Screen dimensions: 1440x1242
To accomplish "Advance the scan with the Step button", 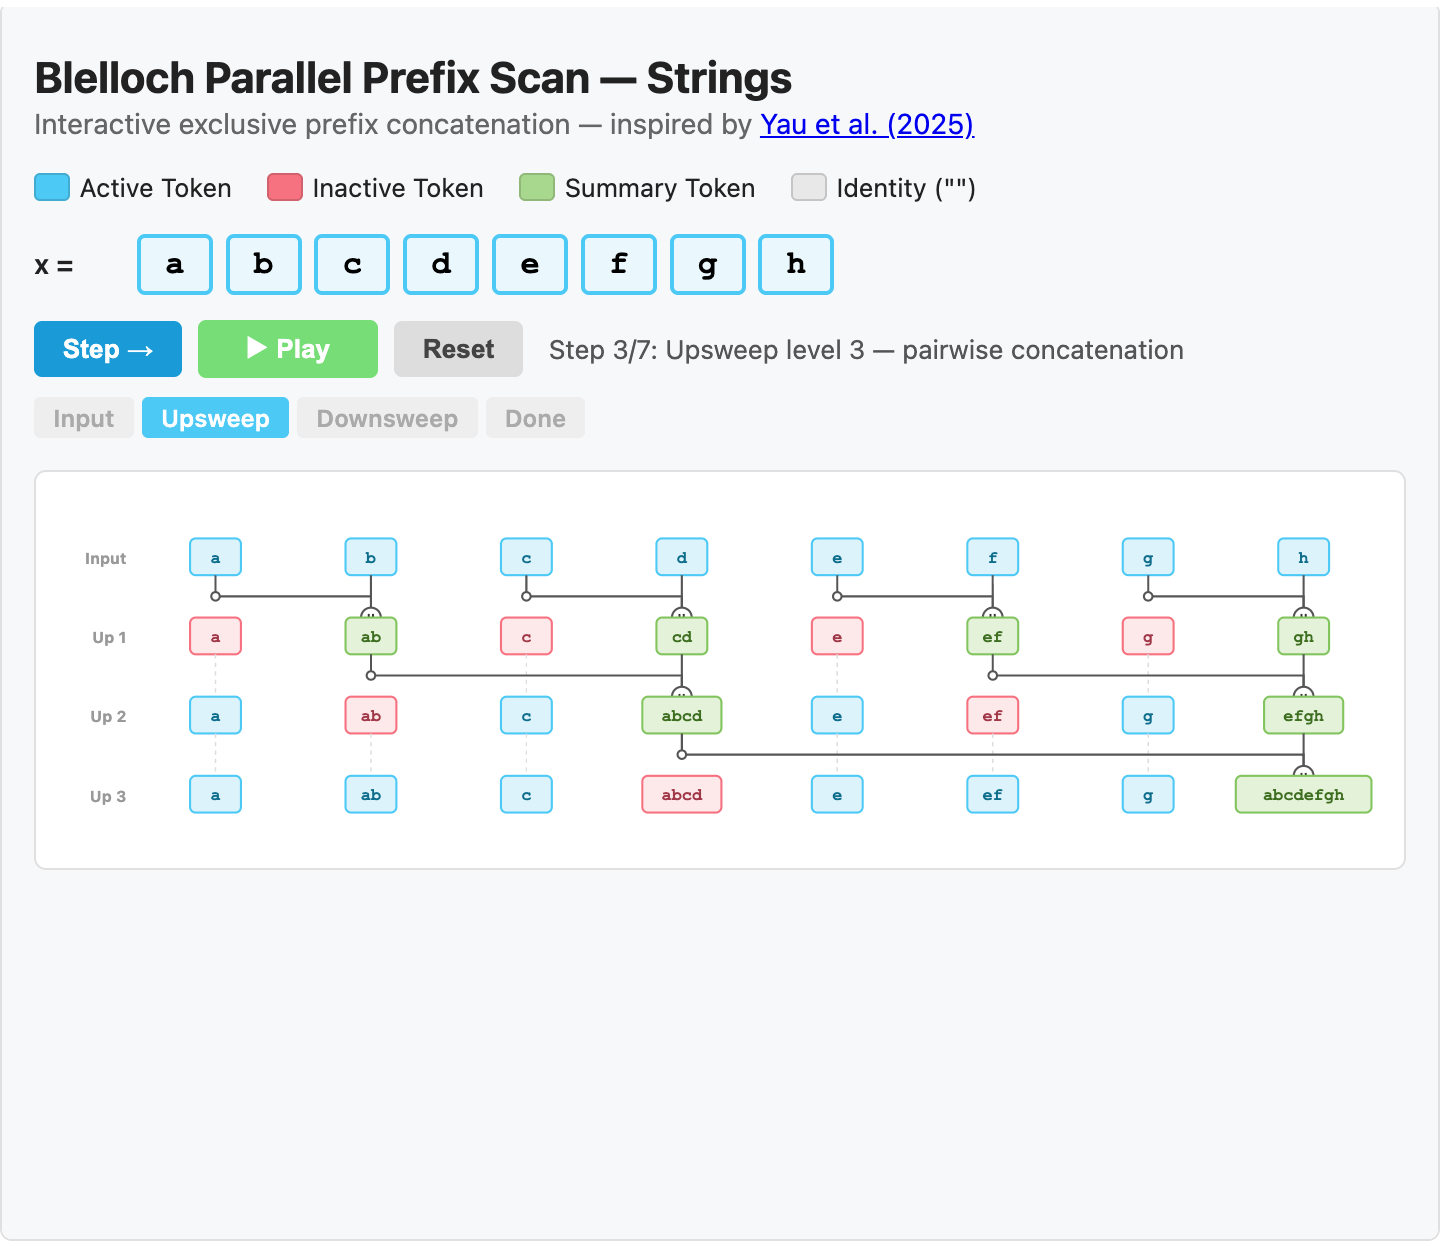I will [x=107, y=348].
